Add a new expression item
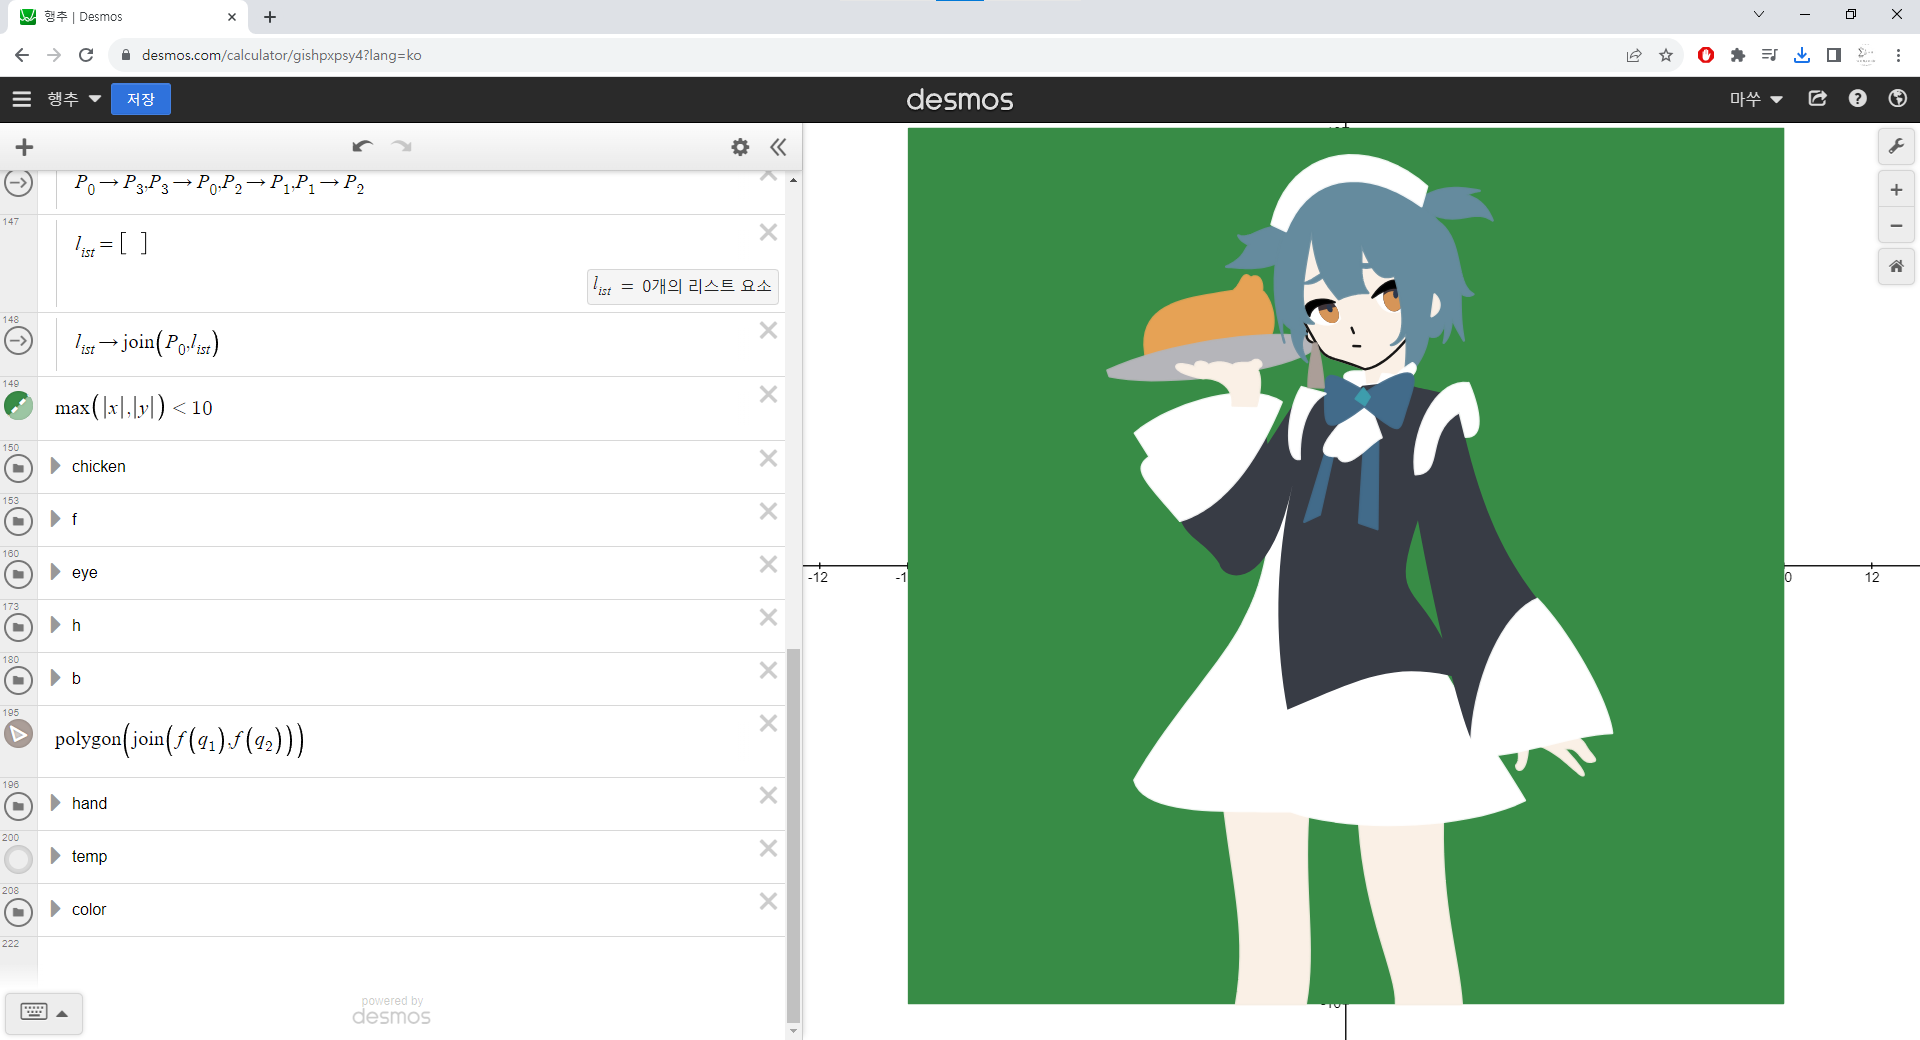This screenshot has width=1920, height=1040. [x=25, y=147]
